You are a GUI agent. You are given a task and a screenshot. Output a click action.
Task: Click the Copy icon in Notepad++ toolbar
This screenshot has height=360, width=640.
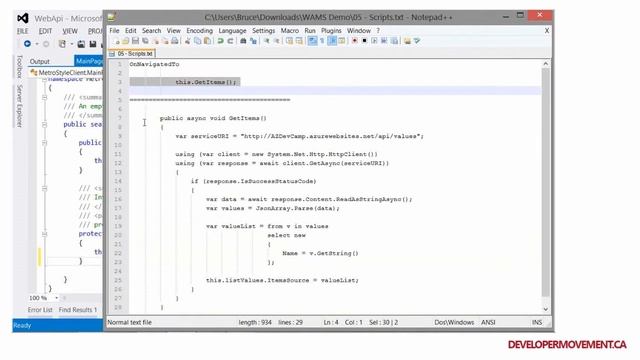(198, 41)
